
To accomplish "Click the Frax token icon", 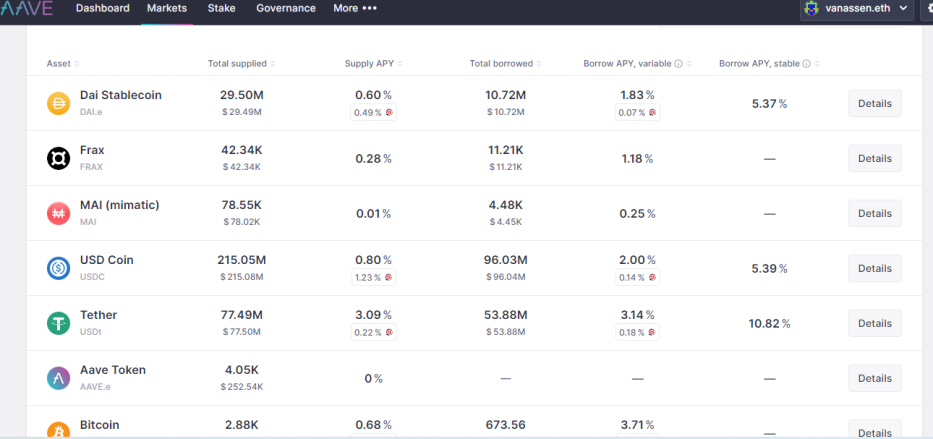I will [x=58, y=158].
